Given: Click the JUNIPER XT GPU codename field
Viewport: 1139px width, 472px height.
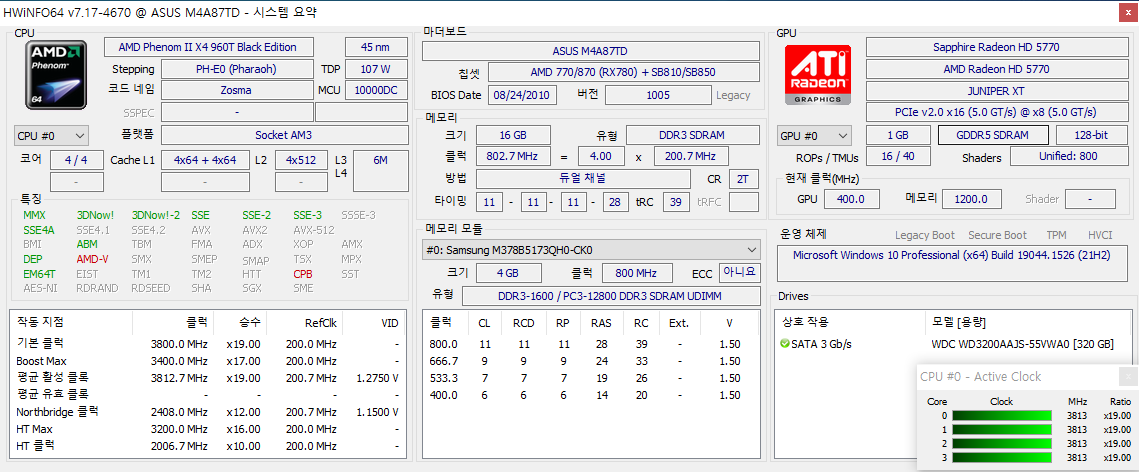Looking at the screenshot, I should 996,91.
